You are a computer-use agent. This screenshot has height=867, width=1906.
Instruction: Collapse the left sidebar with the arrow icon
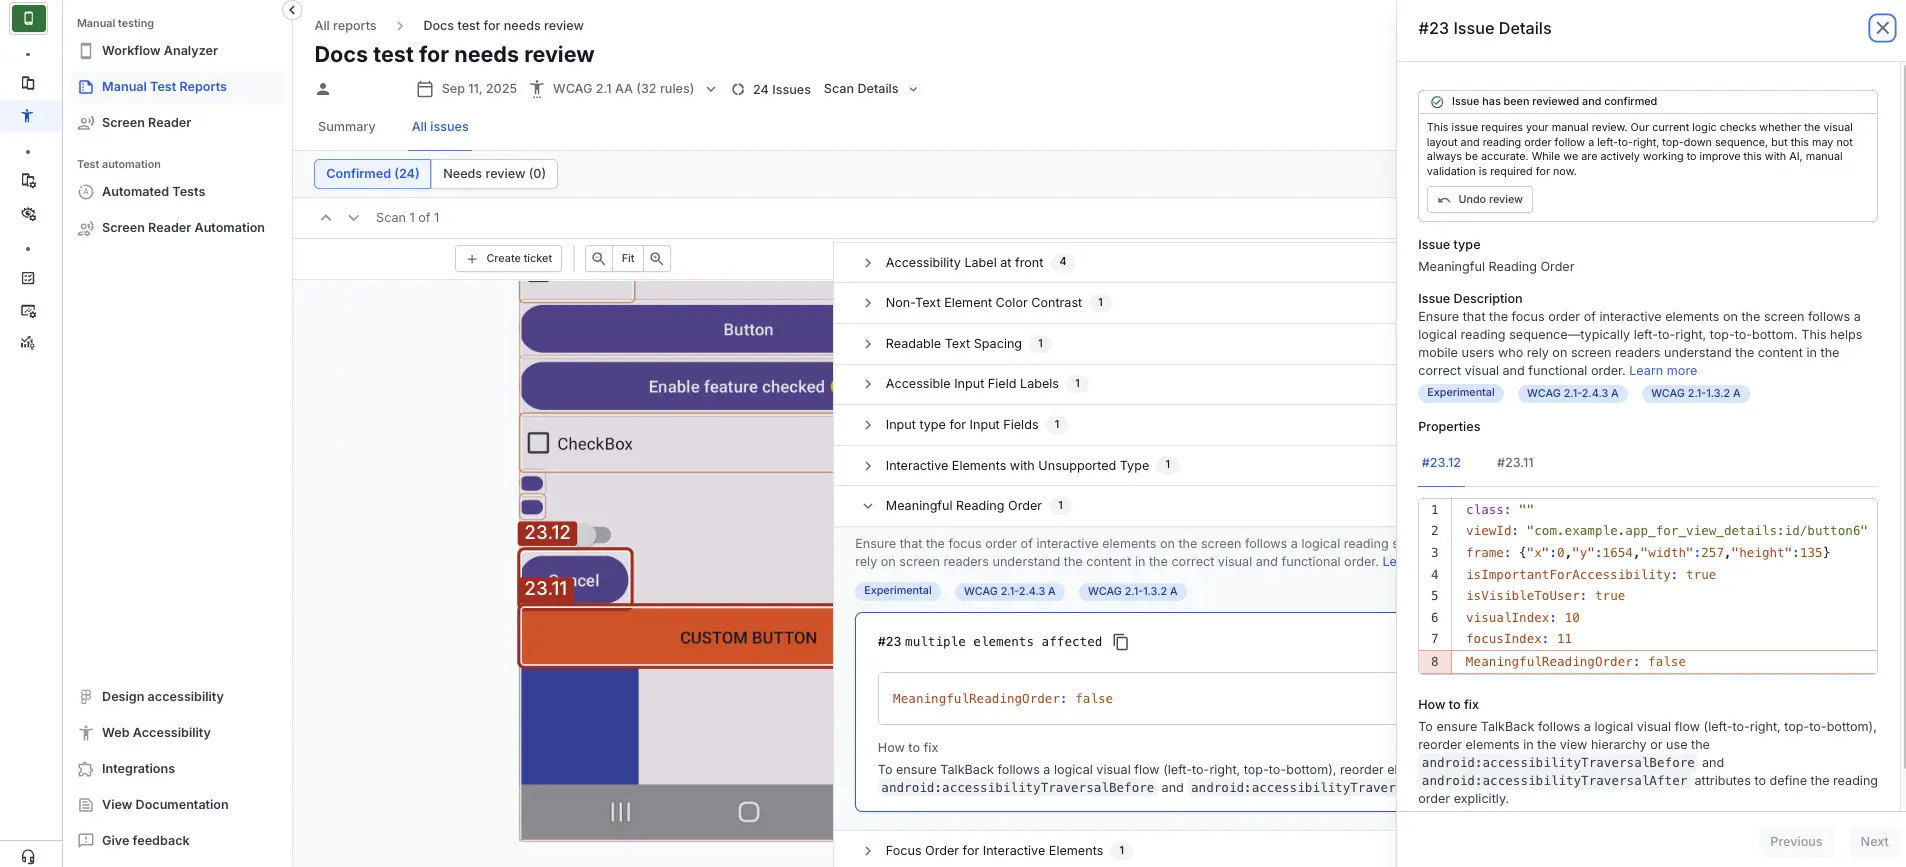click(292, 10)
